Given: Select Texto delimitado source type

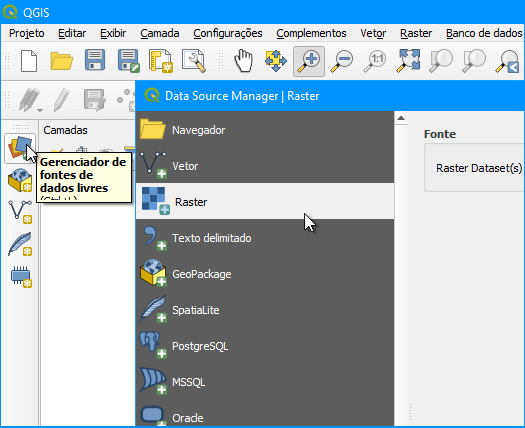Looking at the screenshot, I should (x=265, y=238).
